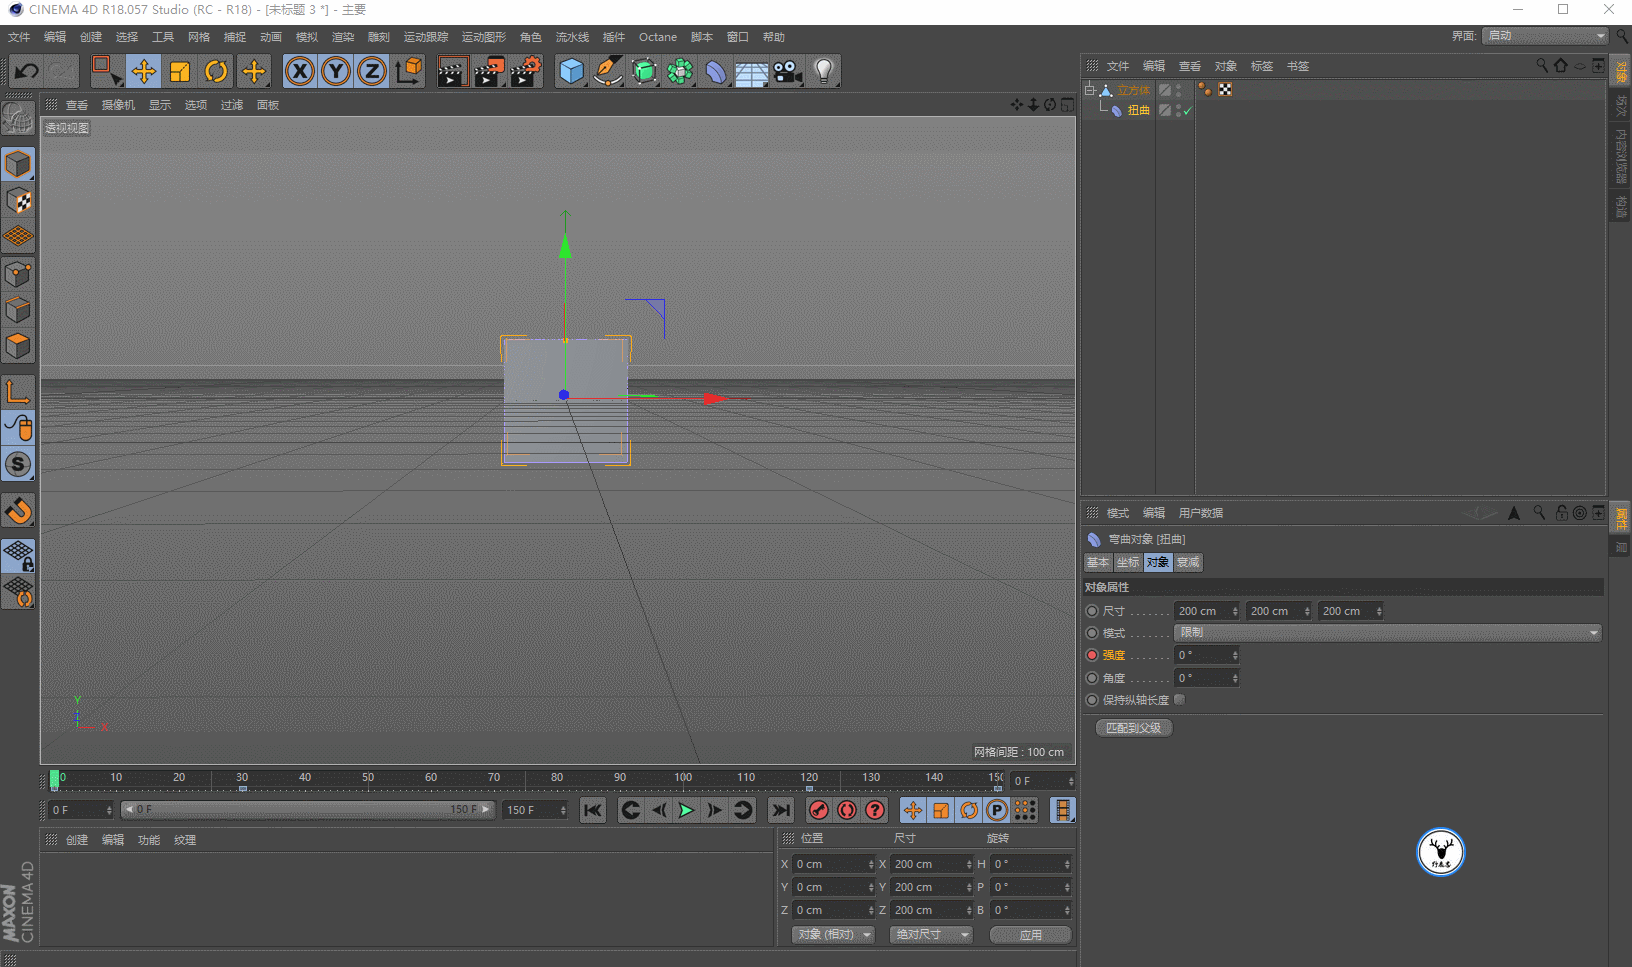Viewport: 1632px width, 967px height.
Task: Open the 文件 menu in main menu bar
Action: 19,37
